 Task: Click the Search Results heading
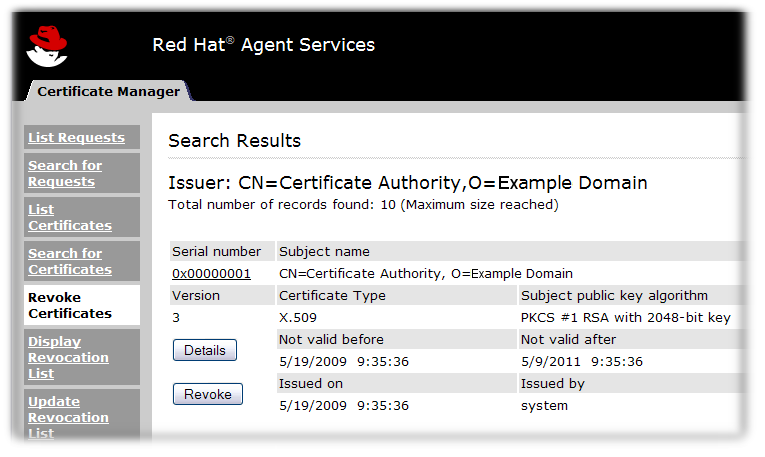click(234, 141)
